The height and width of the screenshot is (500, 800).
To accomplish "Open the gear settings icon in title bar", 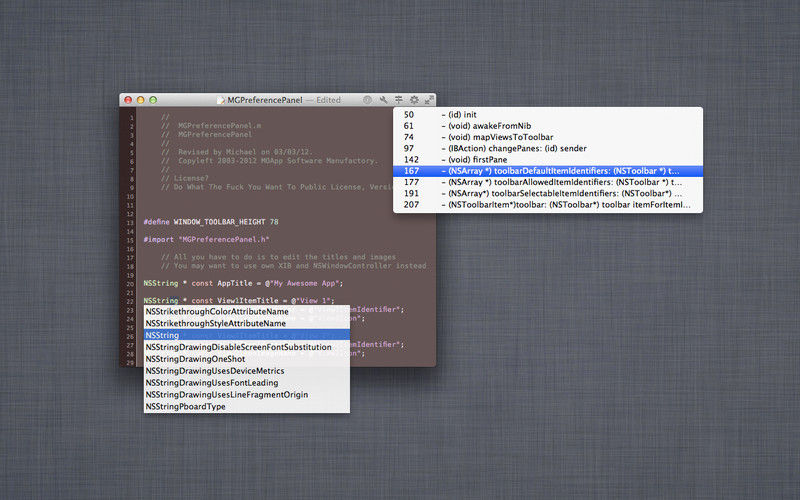I will pyautogui.click(x=414, y=100).
